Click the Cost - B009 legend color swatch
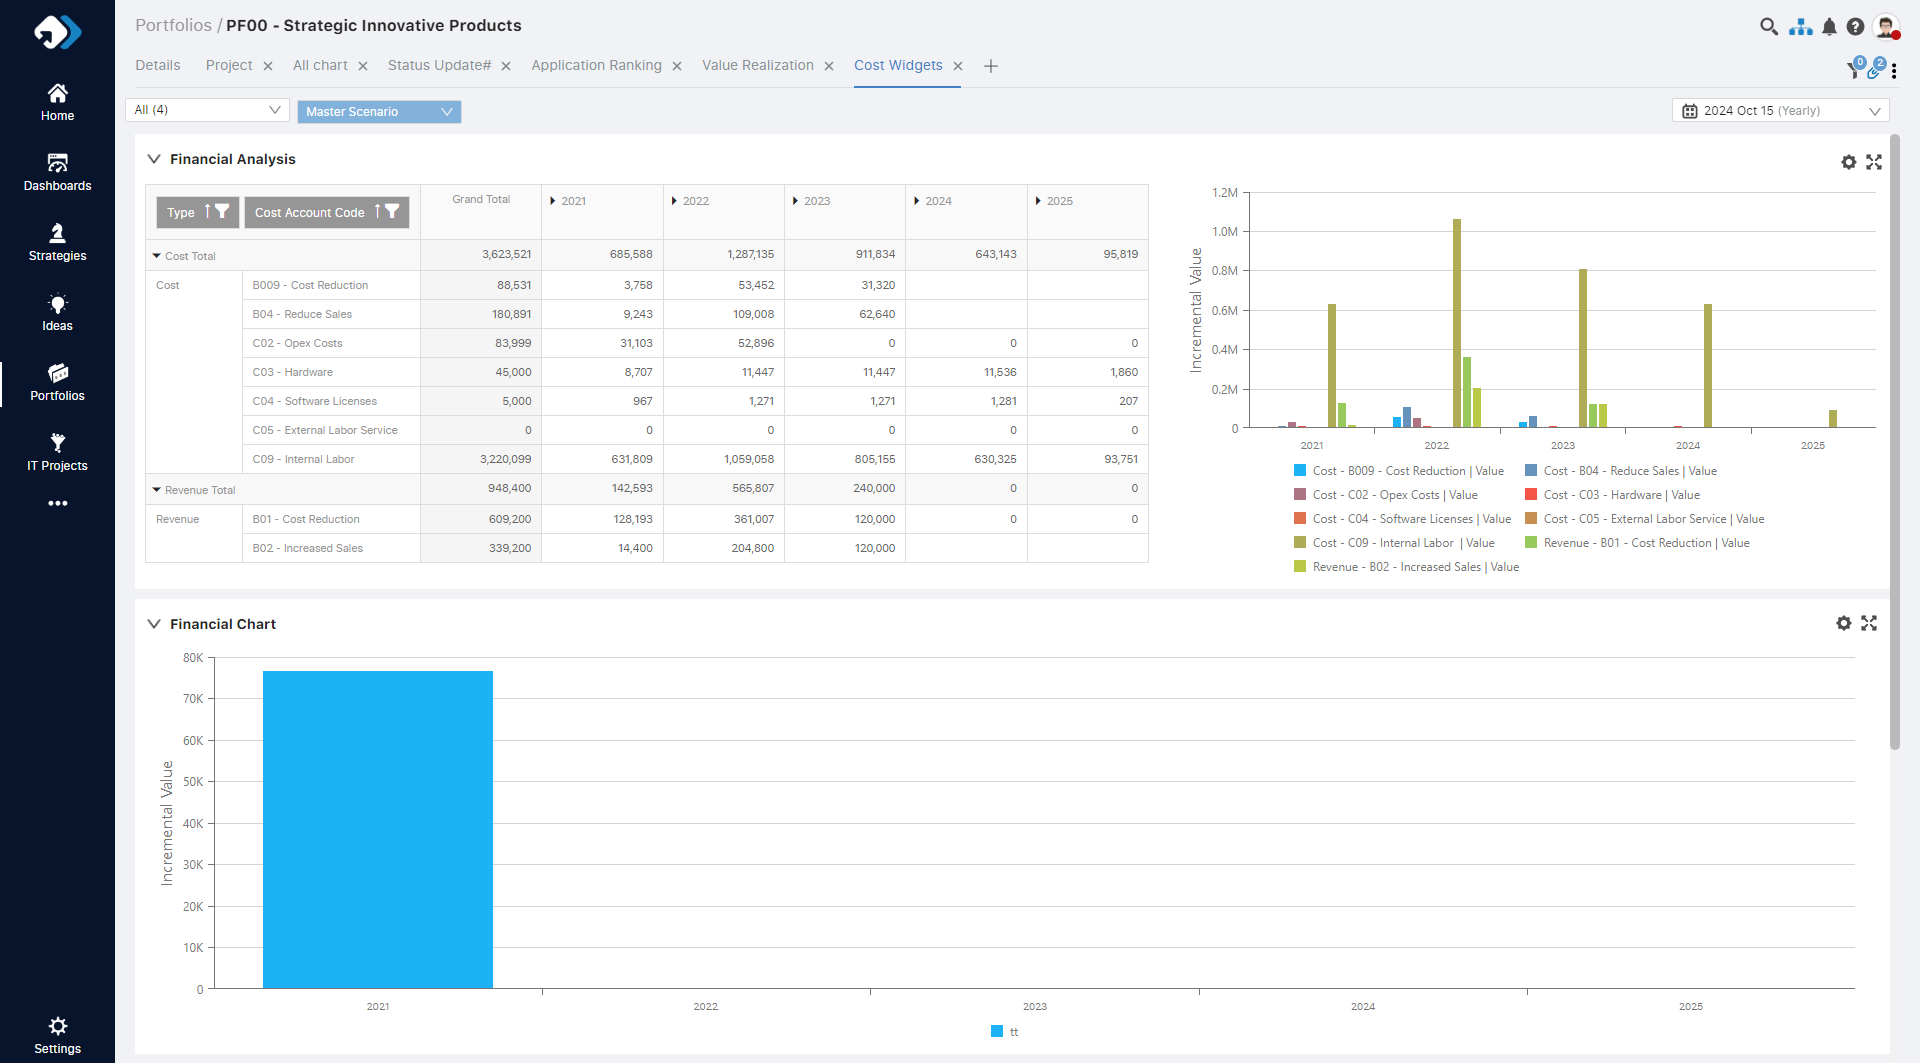Image resolution: width=1920 pixels, height=1063 pixels. tap(1300, 471)
